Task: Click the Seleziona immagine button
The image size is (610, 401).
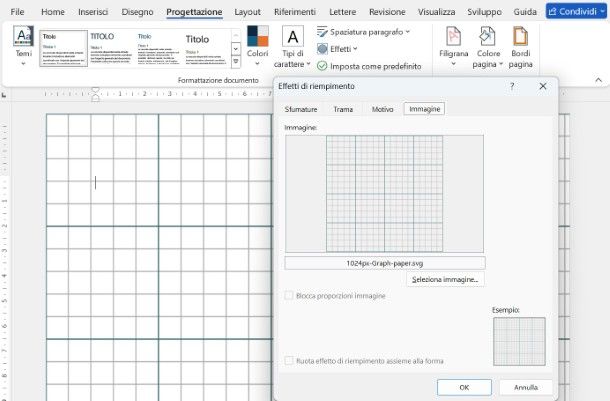Action: click(x=445, y=279)
